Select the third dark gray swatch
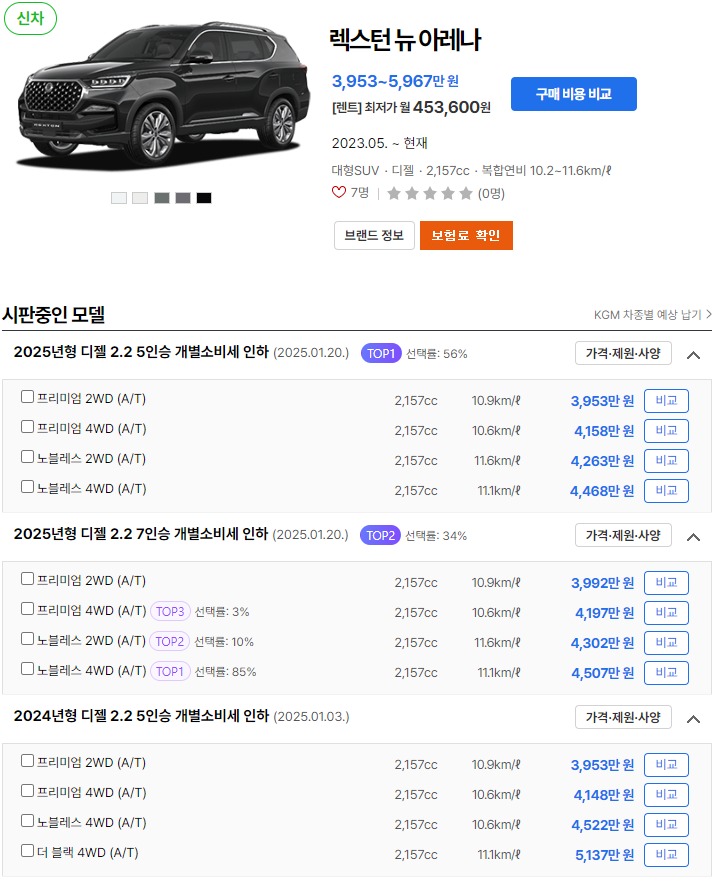 pos(162,198)
